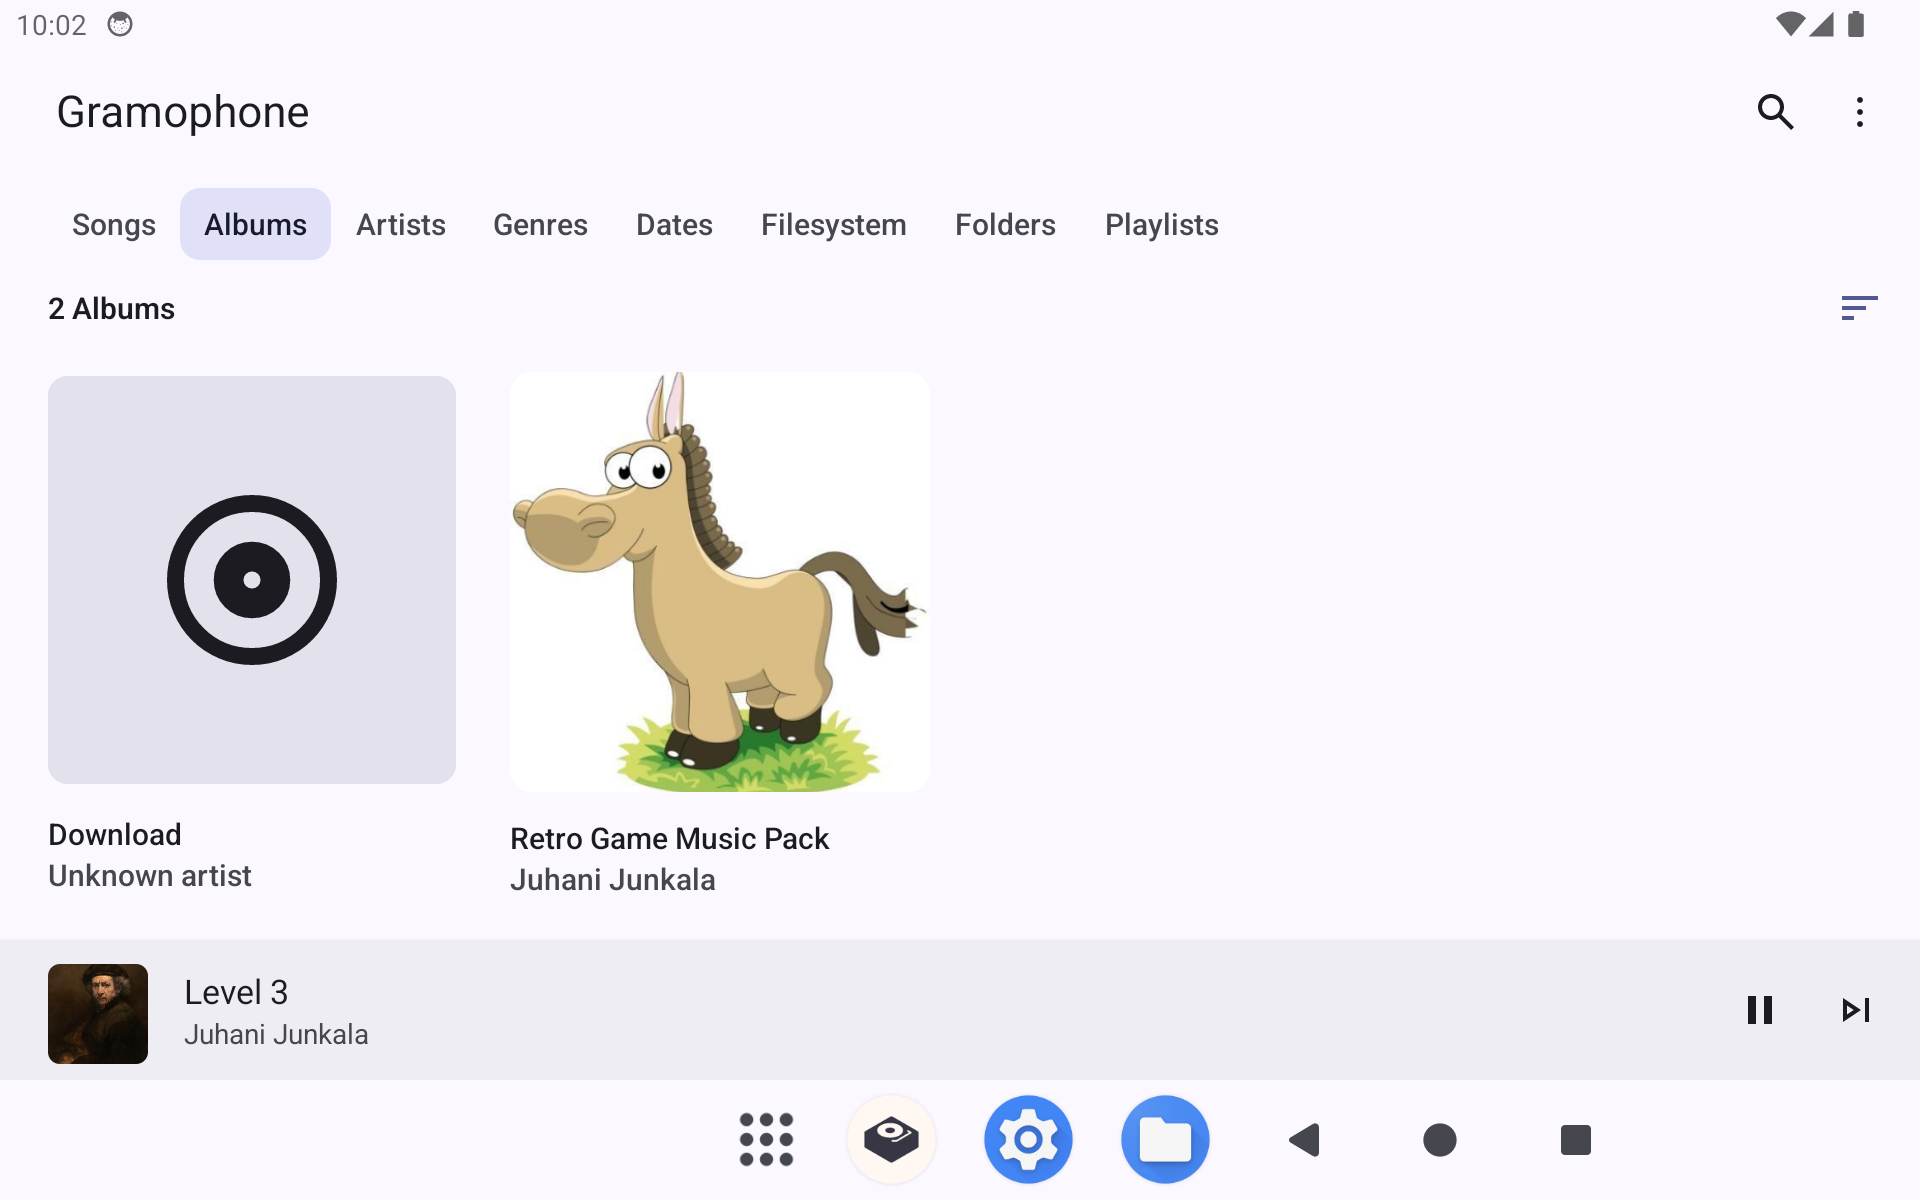Open the Retro Game Music Pack artwork
Viewport: 1920px width, 1200px height.
click(720, 582)
